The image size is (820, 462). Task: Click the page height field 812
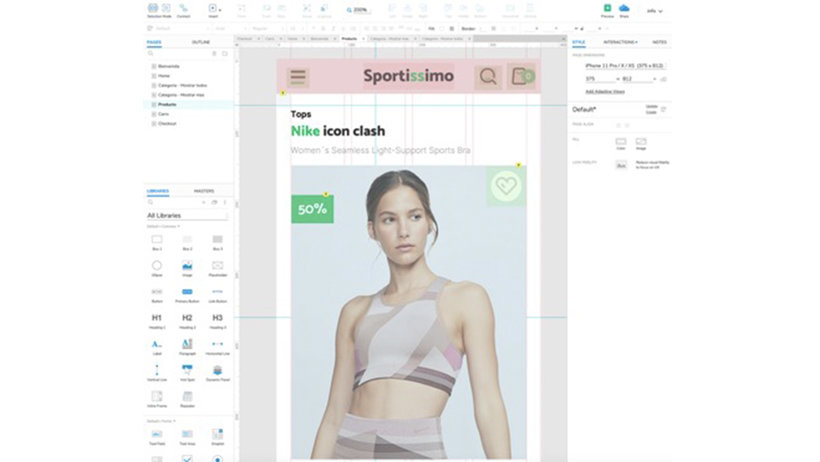pyautogui.click(x=638, y=78)
